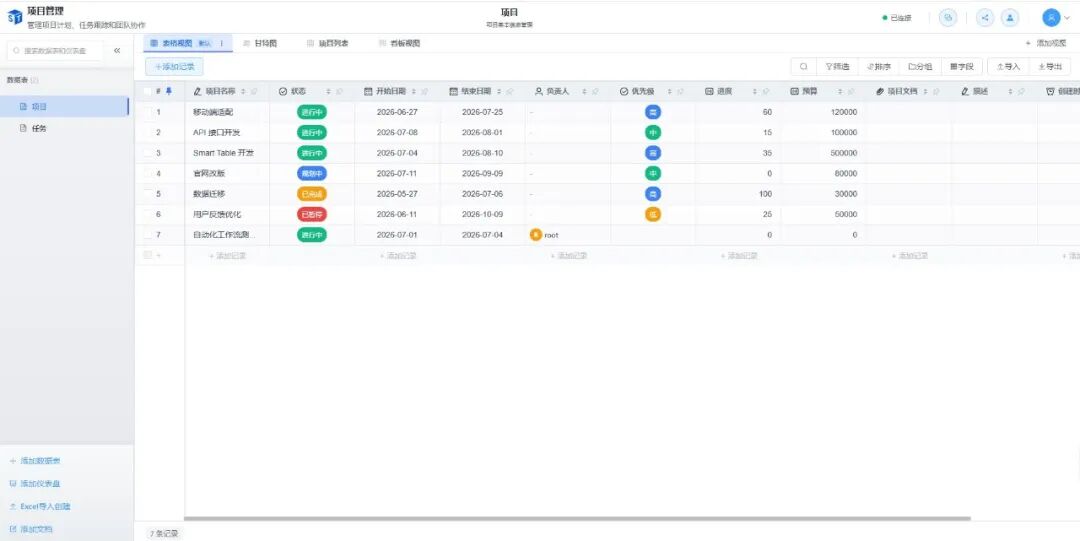Click the calendar icon in 开始日期 header
The width and height of the screenshot is (1080, 541).
coord(368,92)
